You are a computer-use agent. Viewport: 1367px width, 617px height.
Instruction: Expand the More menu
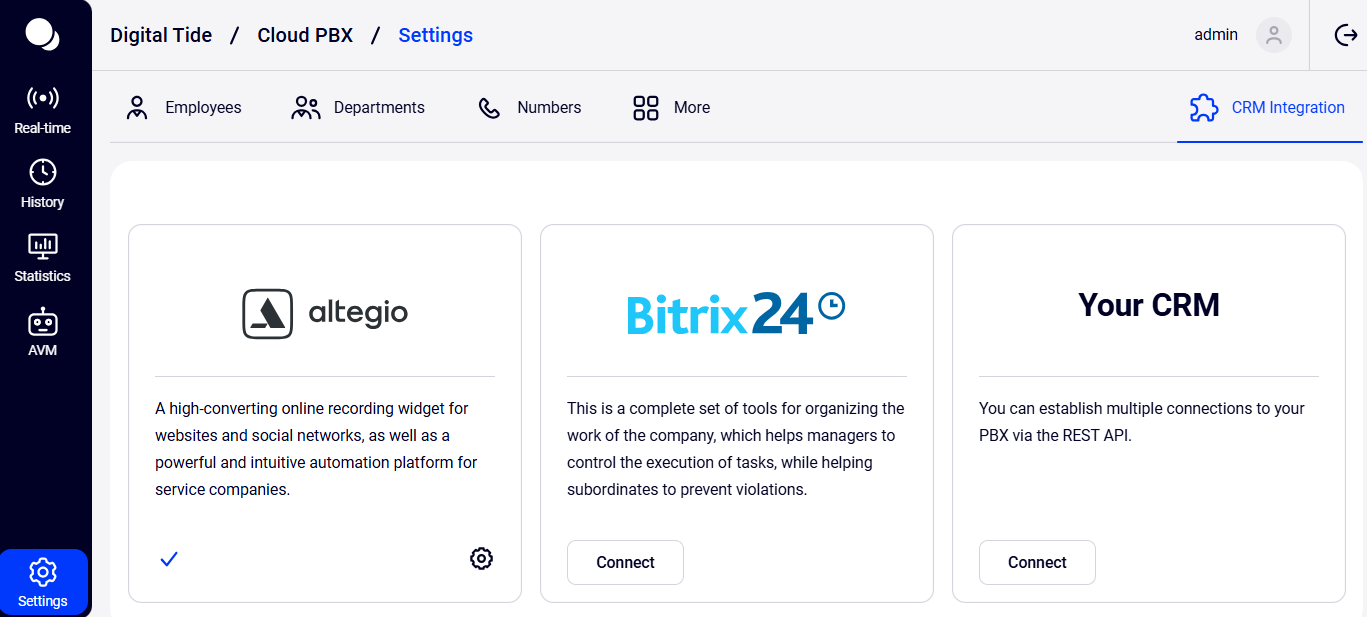(671, 108)
